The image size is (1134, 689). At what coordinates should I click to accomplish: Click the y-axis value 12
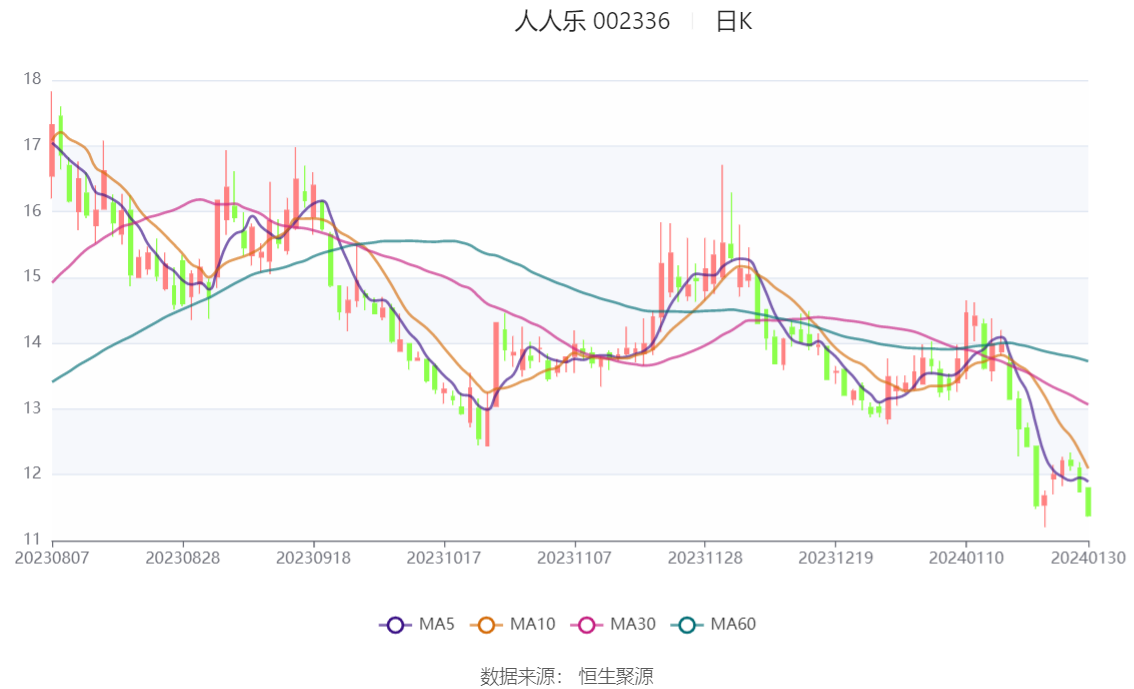[x=32, y=474]
